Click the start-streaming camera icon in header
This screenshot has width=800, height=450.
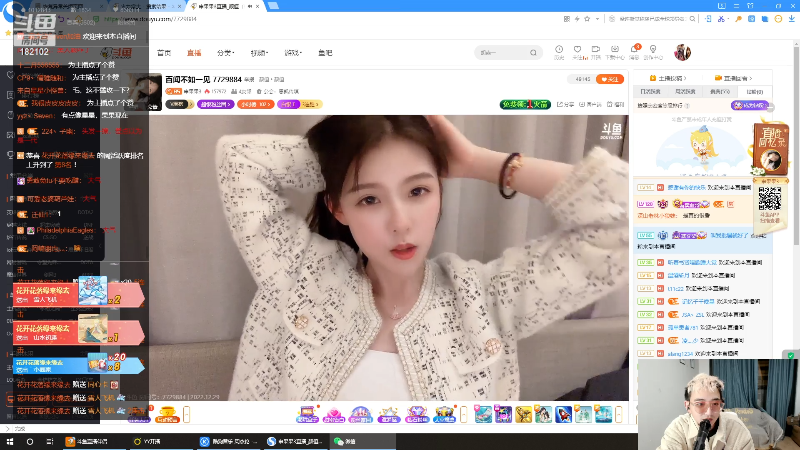(595, 49)
